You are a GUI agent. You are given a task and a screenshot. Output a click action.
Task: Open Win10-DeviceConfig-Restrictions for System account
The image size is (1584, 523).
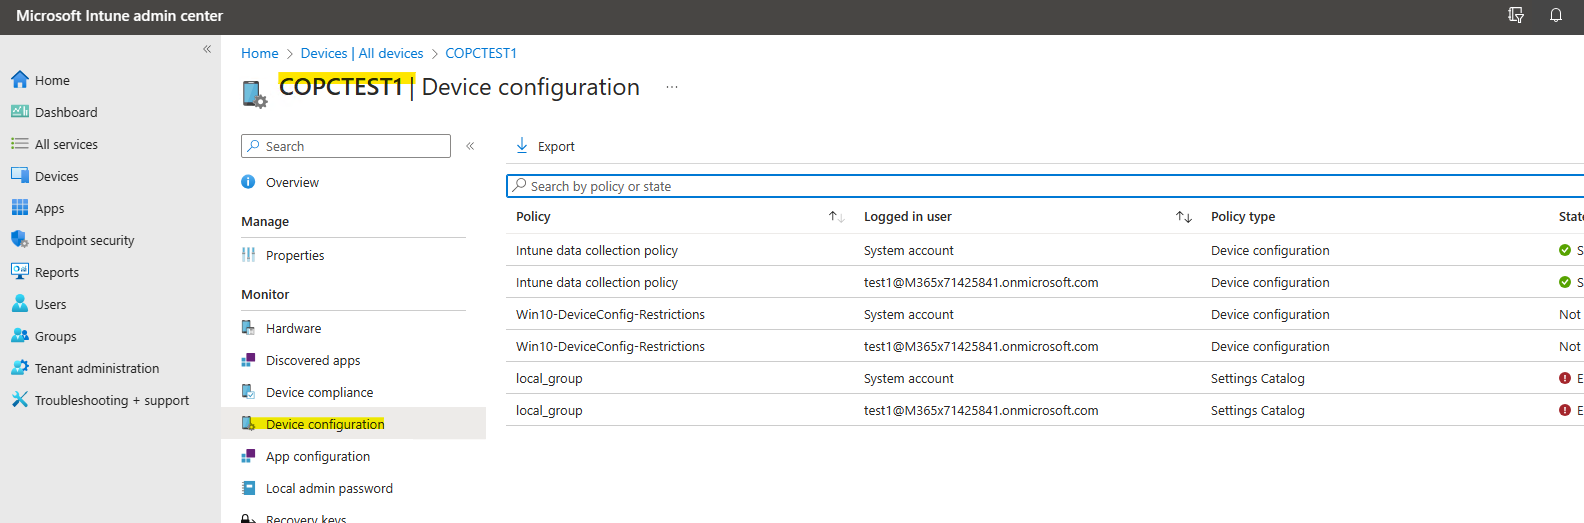(610, 314)
